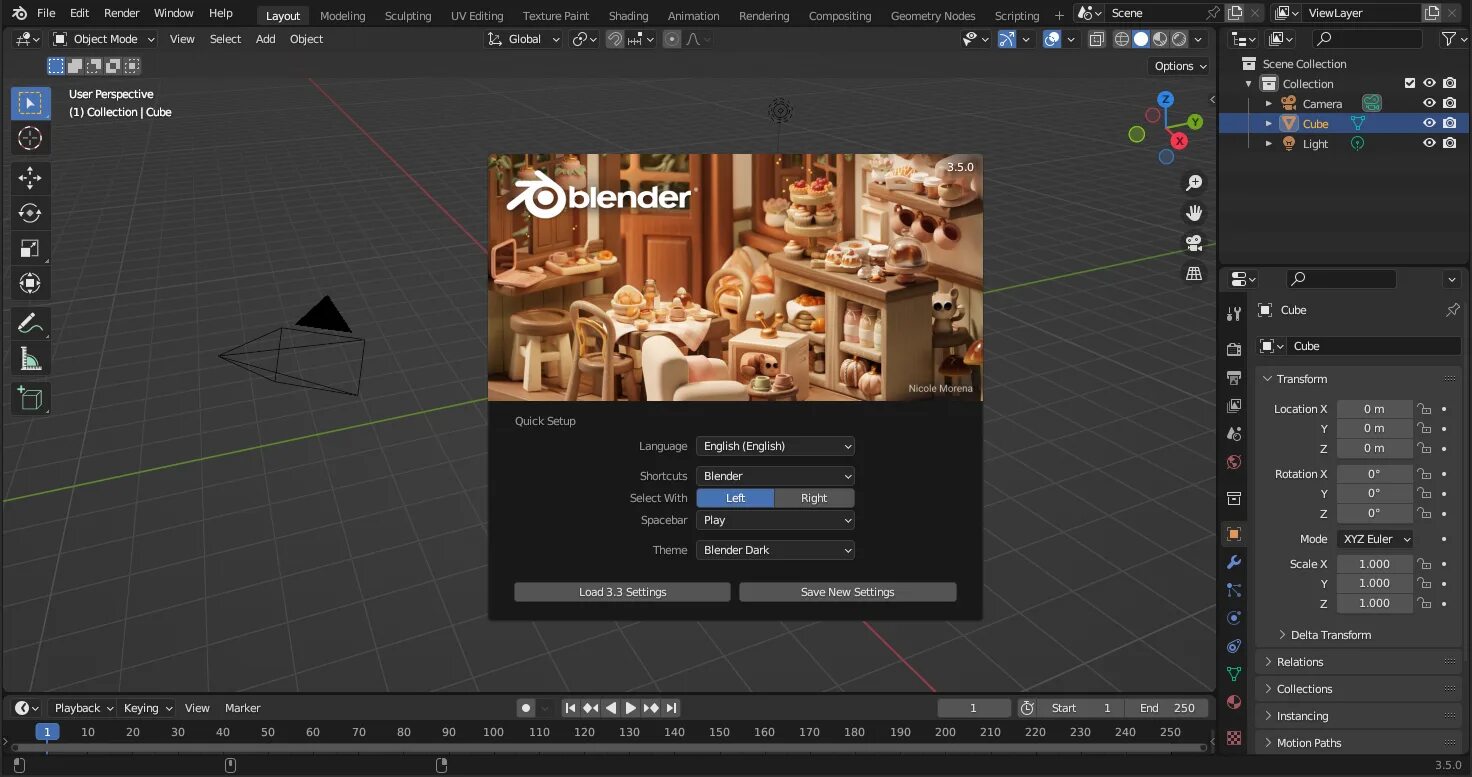The width and height of the screenshot is (1472, 777).
Task: Select the Measure tool
Action: pyautogui.click(x=30, y=359)
